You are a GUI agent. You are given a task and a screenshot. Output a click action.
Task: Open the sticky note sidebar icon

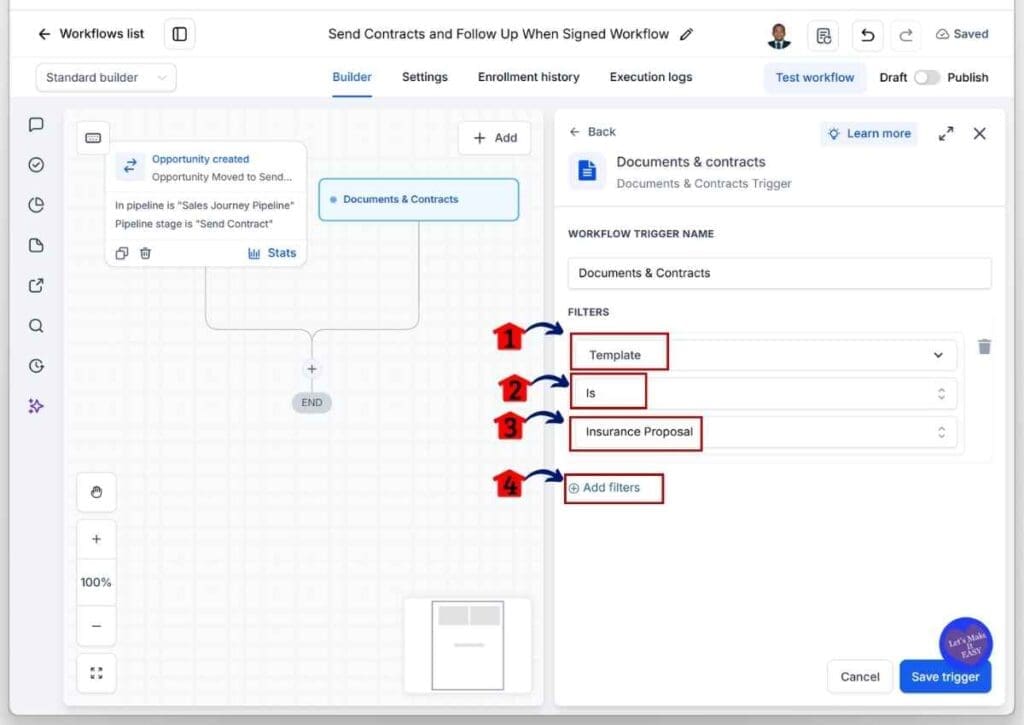pyautogui.click(x=37, y=246)
